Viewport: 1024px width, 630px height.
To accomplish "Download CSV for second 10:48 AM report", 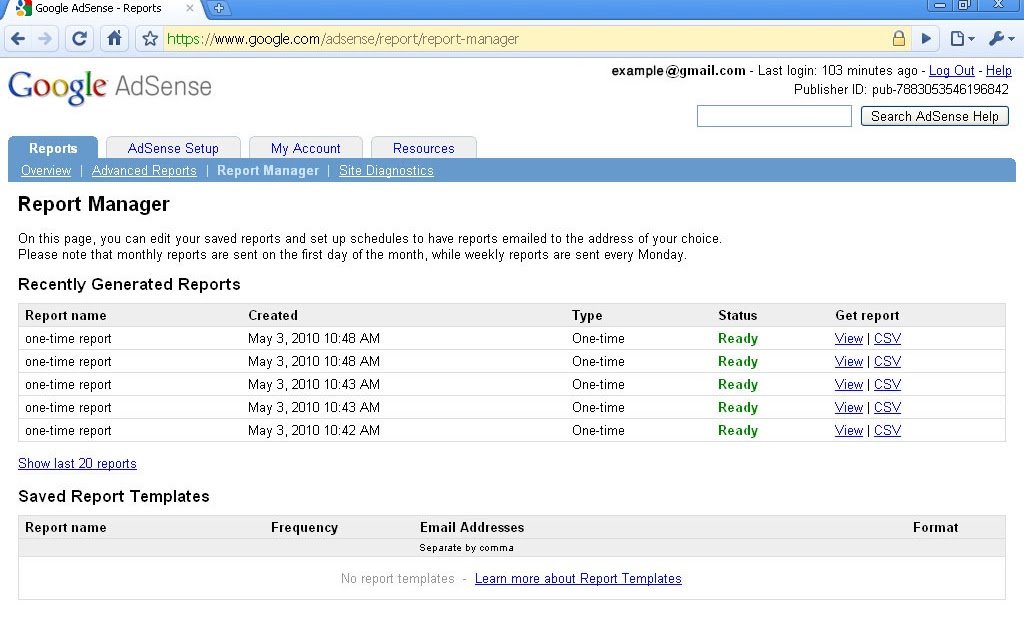I will [888, 361].
